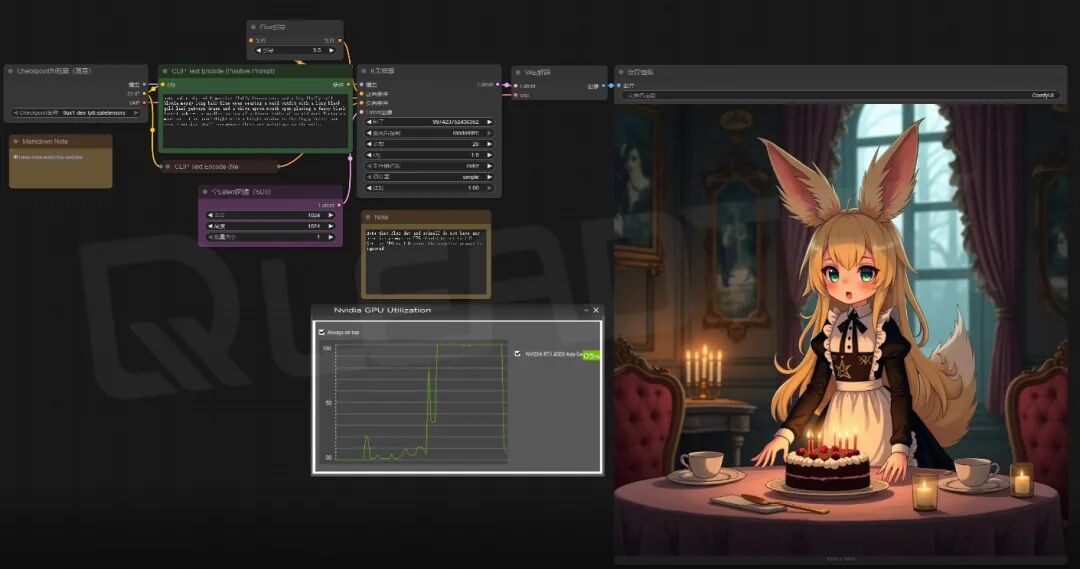Click the conditioning output slot on the Flux guidance node
Viewport: 1080px width, 569px height.
tap(339, 41)
